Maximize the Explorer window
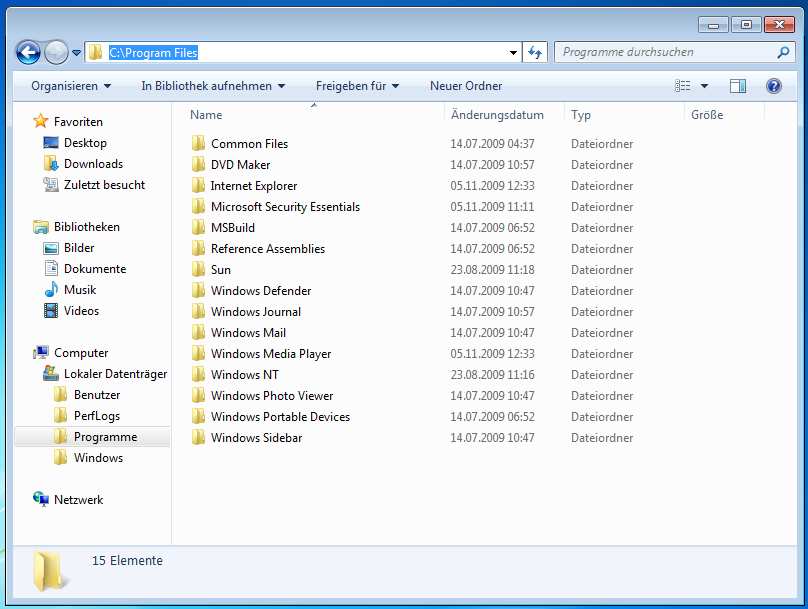The width and height of the screenshot is (808, 609). click(746, 24)
